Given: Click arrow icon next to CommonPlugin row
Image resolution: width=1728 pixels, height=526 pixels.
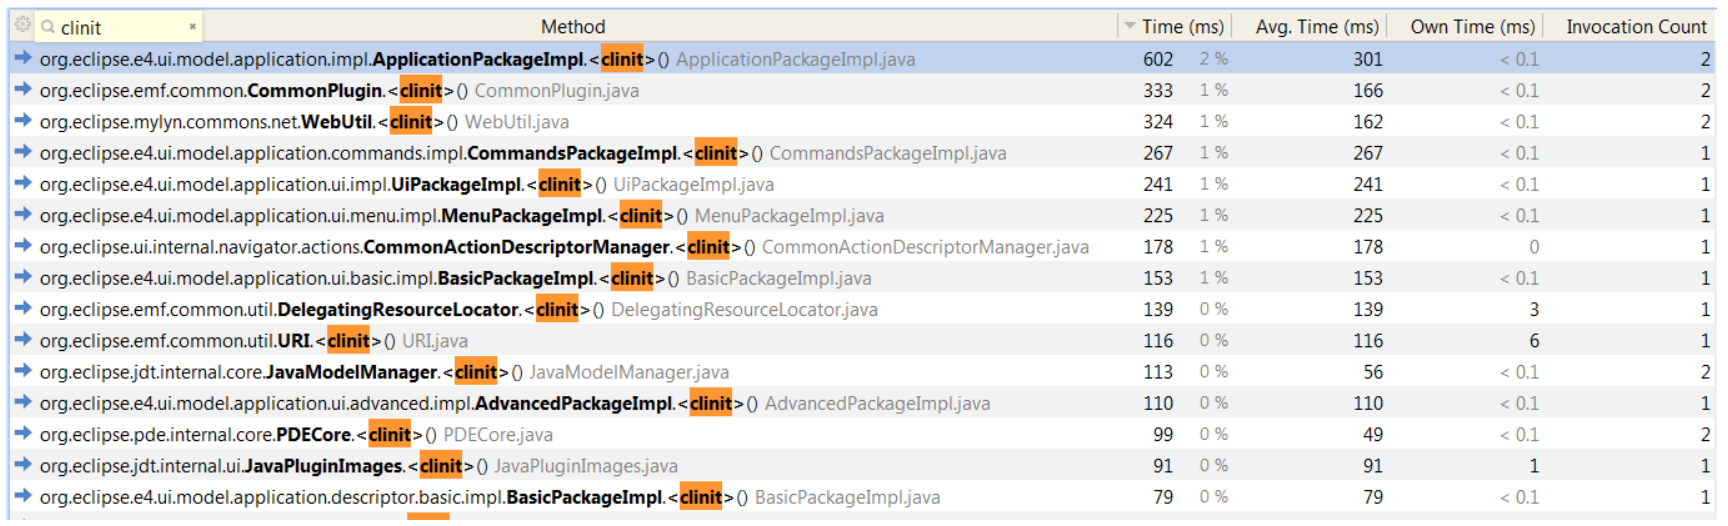Looking at the screenshot, I should pos(23,90).
